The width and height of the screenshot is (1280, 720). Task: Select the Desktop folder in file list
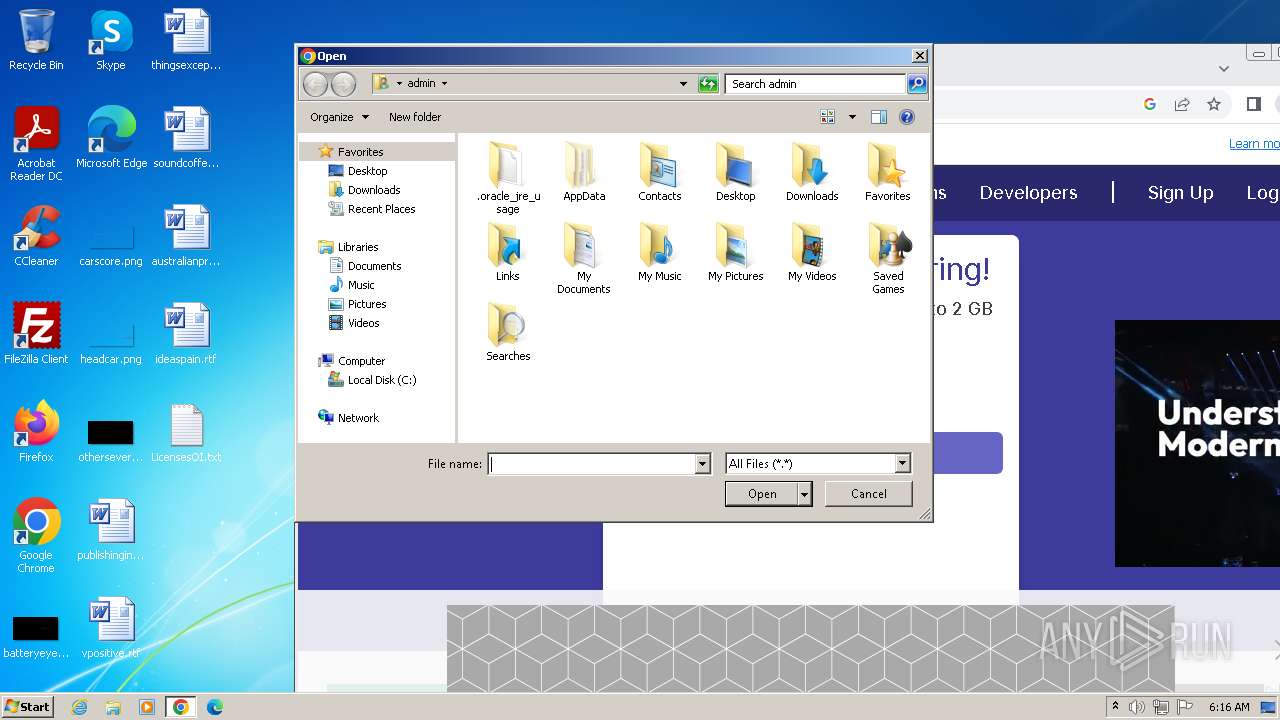click(736, 172)
